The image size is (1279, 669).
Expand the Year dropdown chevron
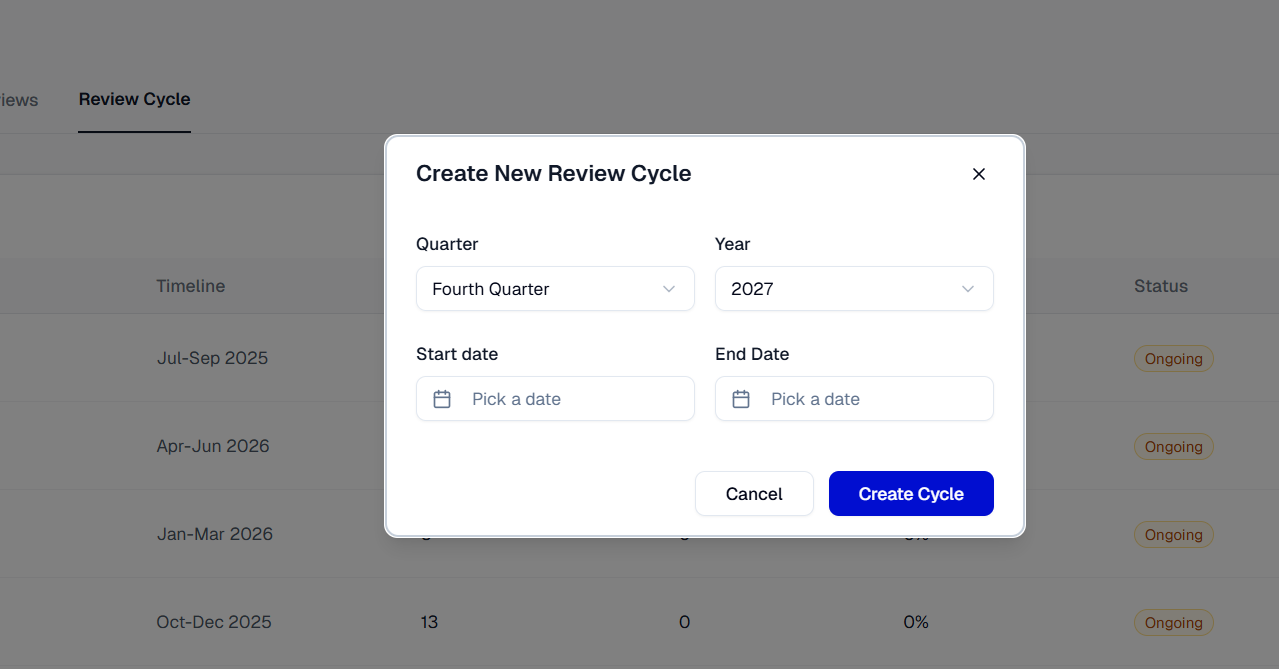coord(967,289)
